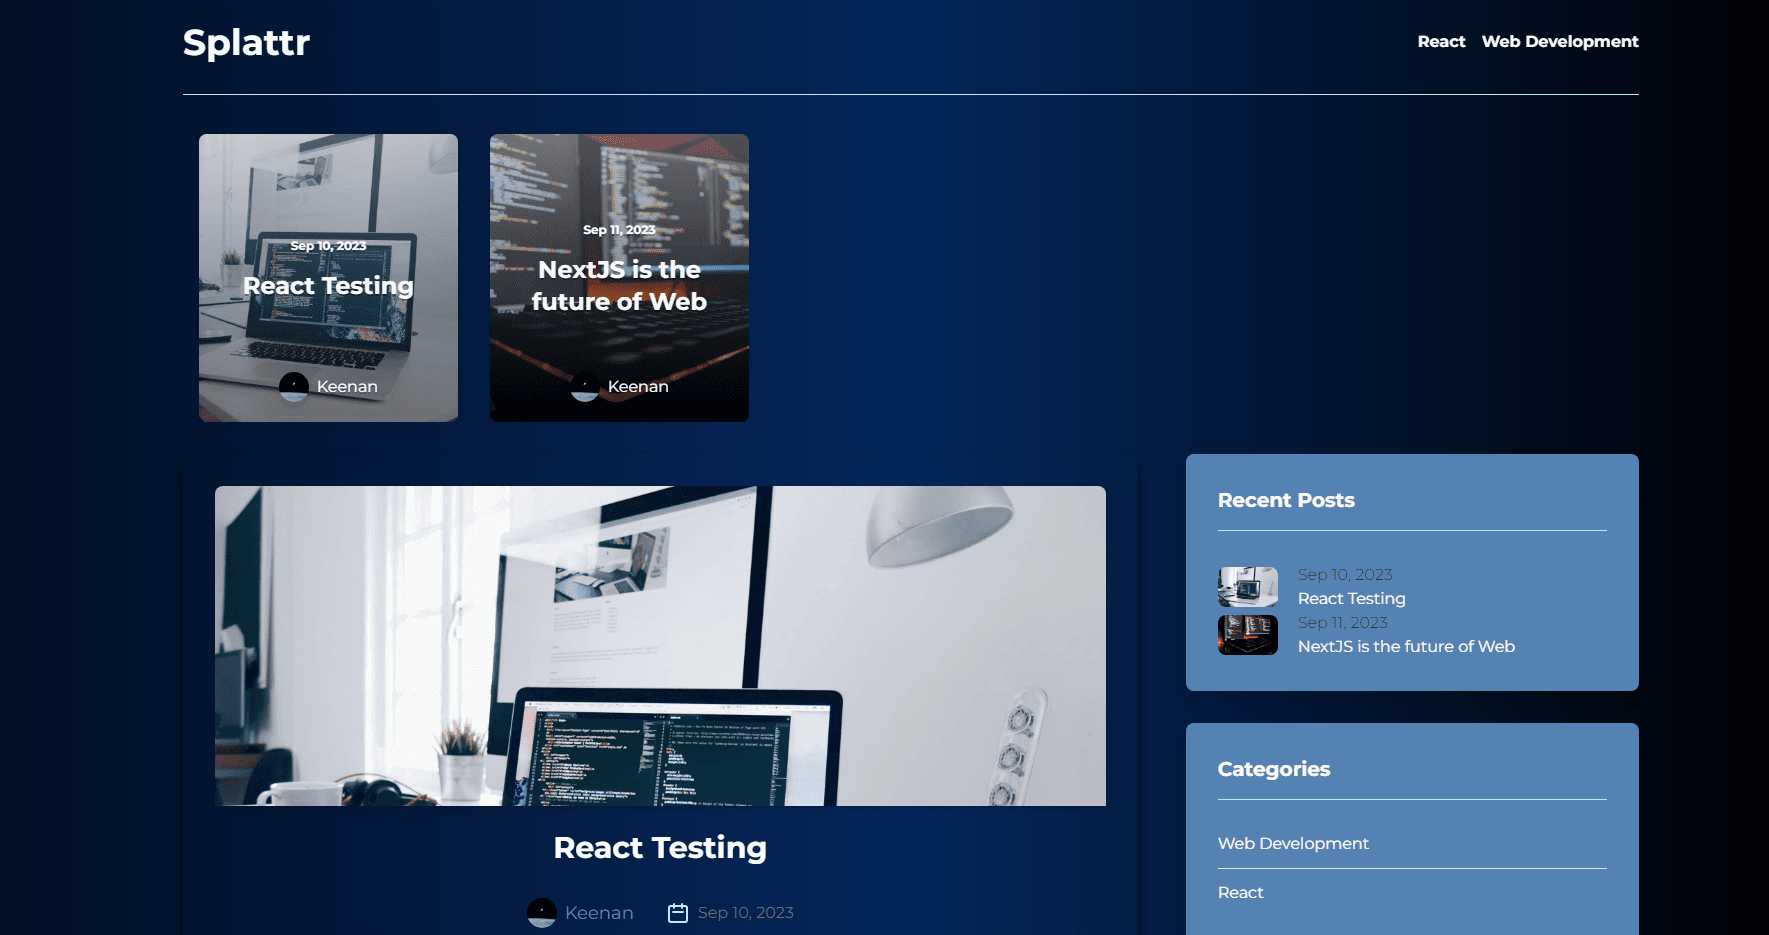Select the Sep 10, 2023 date on React Testing card

328,246
